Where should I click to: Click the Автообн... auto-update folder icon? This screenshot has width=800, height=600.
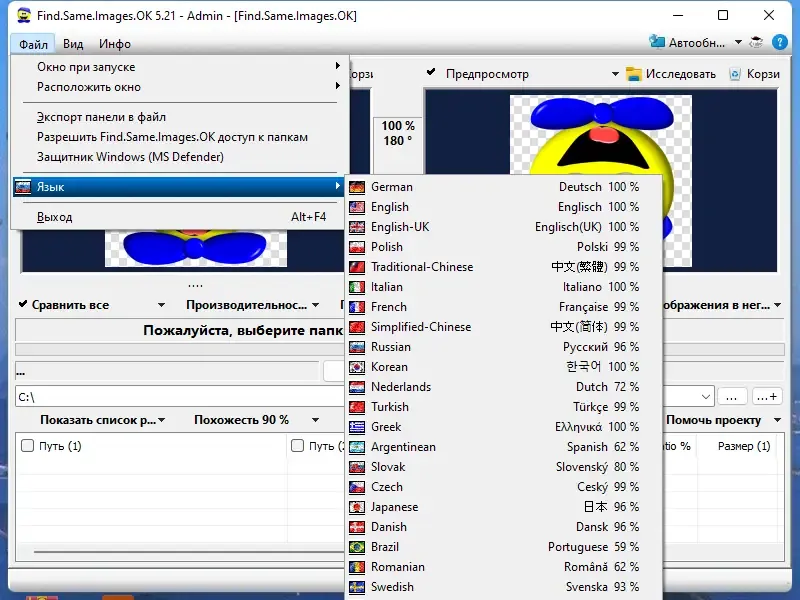point(657,42)
